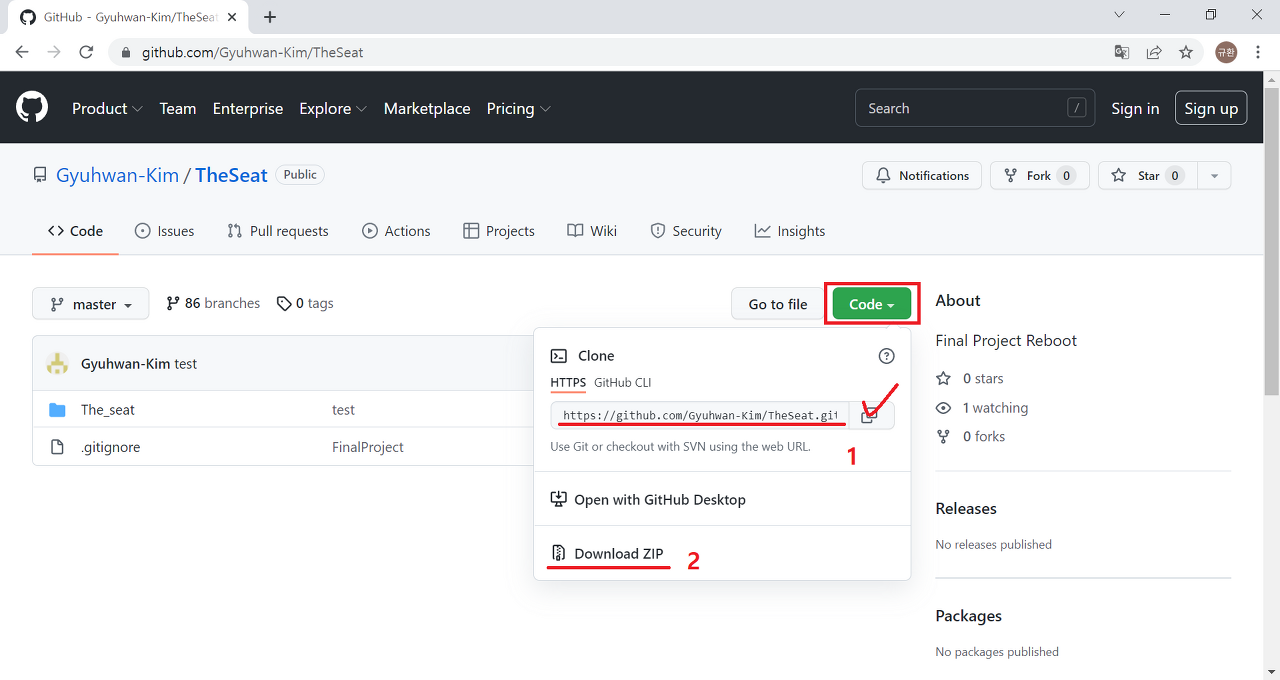Go back using the browser back arrow
The width and height of the screenshot is (1280, 680).
click(x=22, y=52)
